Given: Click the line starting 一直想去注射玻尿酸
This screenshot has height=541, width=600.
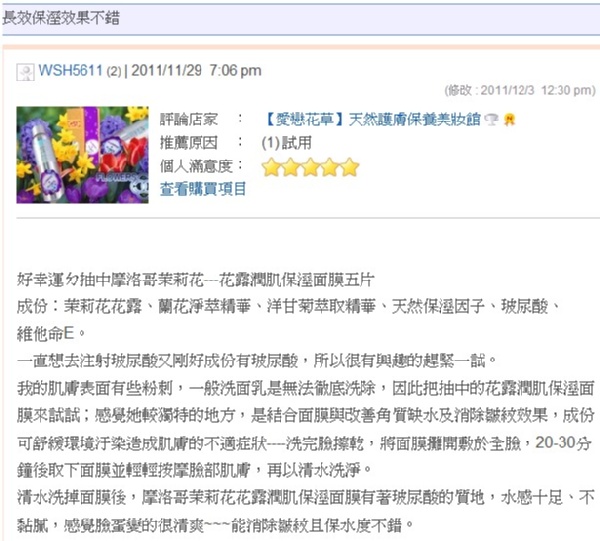Looking at the screenshot, I should click(257, 360).
